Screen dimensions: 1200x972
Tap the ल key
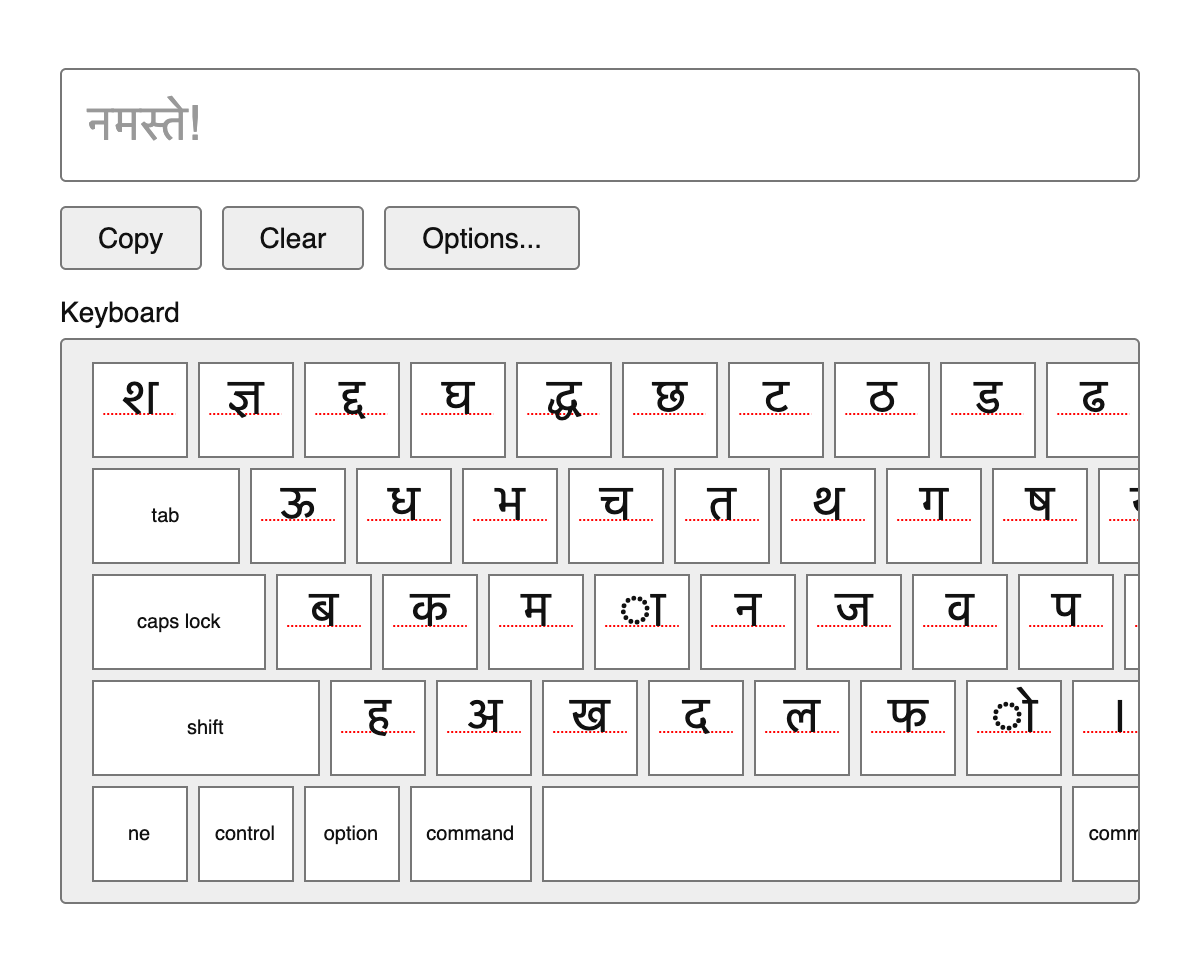(x=802, y=728)
